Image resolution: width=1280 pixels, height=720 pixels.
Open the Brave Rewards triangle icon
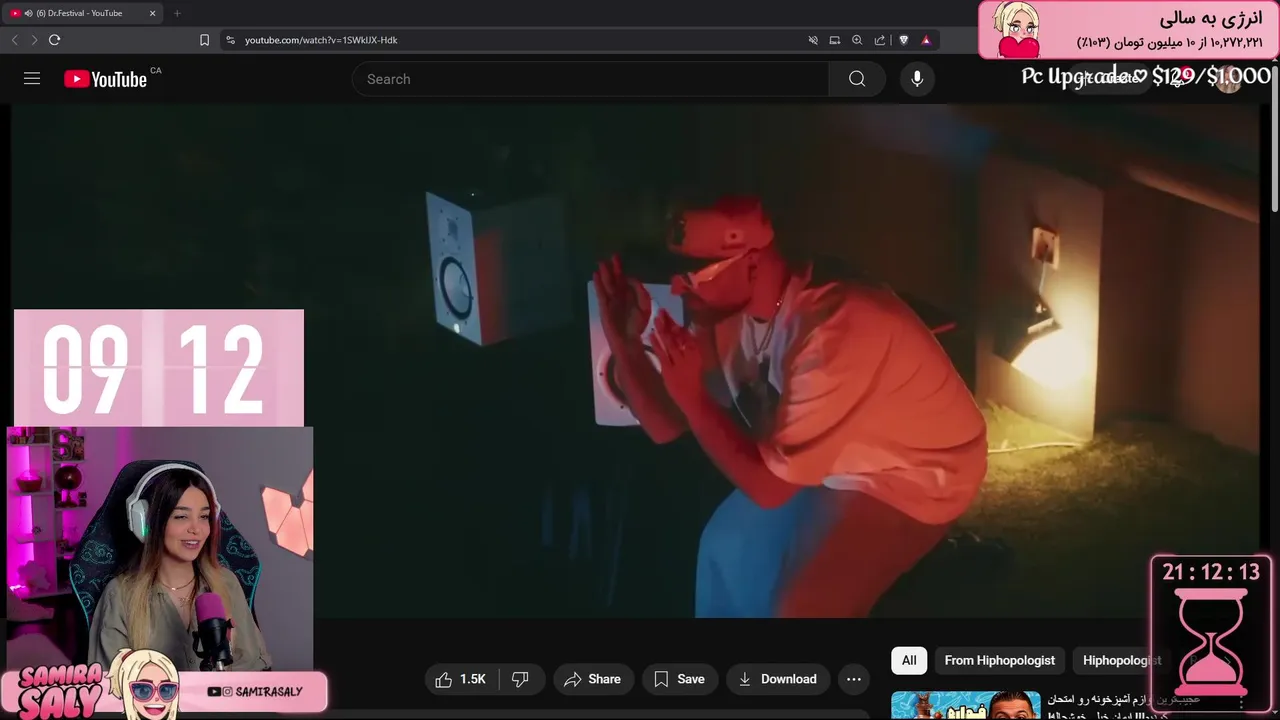point(926,40)
